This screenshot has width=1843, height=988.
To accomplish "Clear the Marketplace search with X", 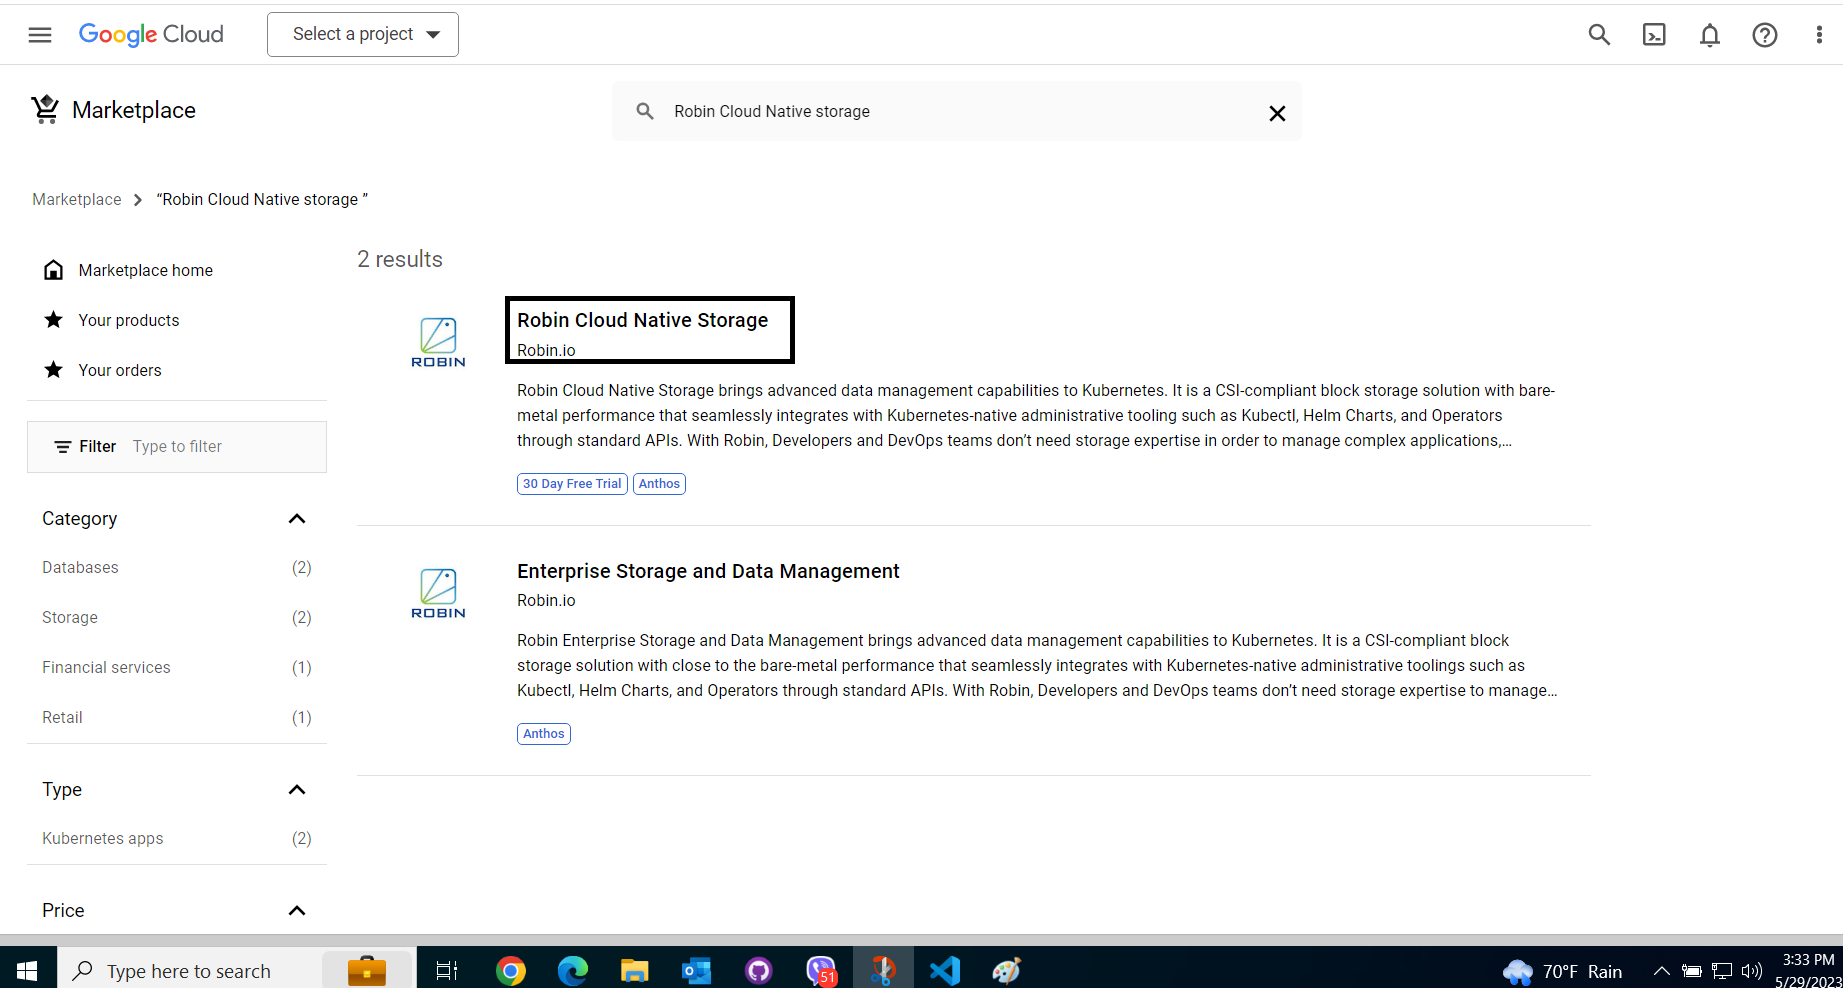I will coord(1277,113).
